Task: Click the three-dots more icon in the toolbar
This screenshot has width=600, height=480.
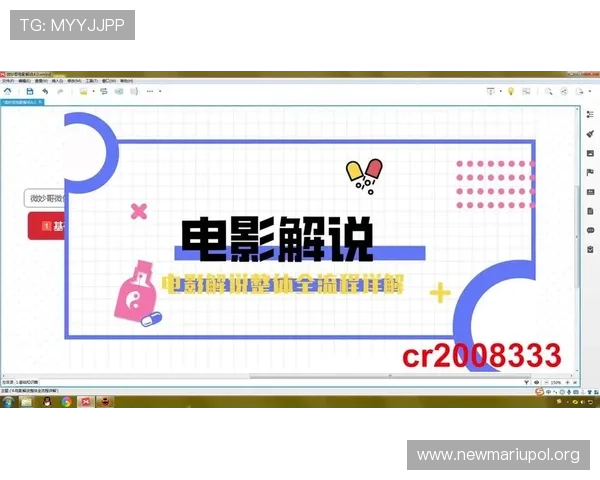Action: [150, 91]
